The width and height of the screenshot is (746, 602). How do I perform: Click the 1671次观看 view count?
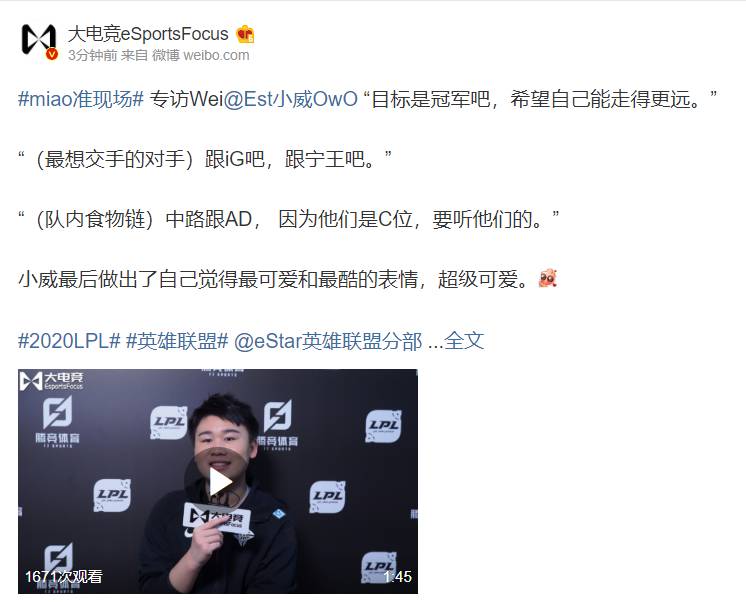pyautogui.click(x=64, y=577)
